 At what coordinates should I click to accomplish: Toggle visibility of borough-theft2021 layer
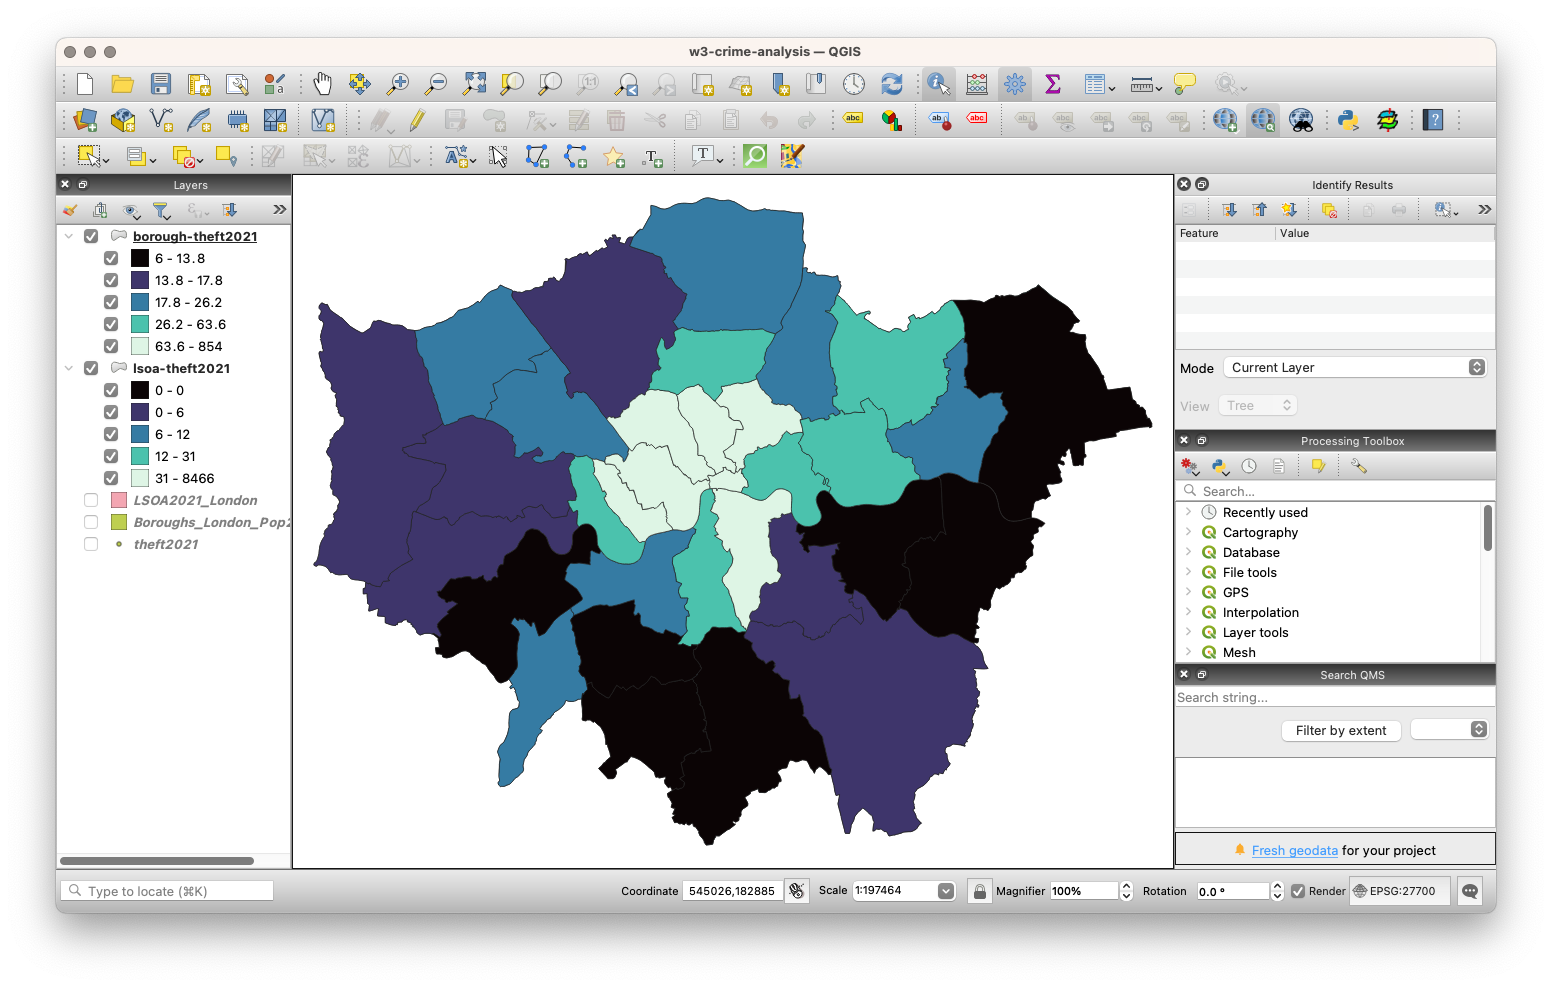(x=91, y=236)
